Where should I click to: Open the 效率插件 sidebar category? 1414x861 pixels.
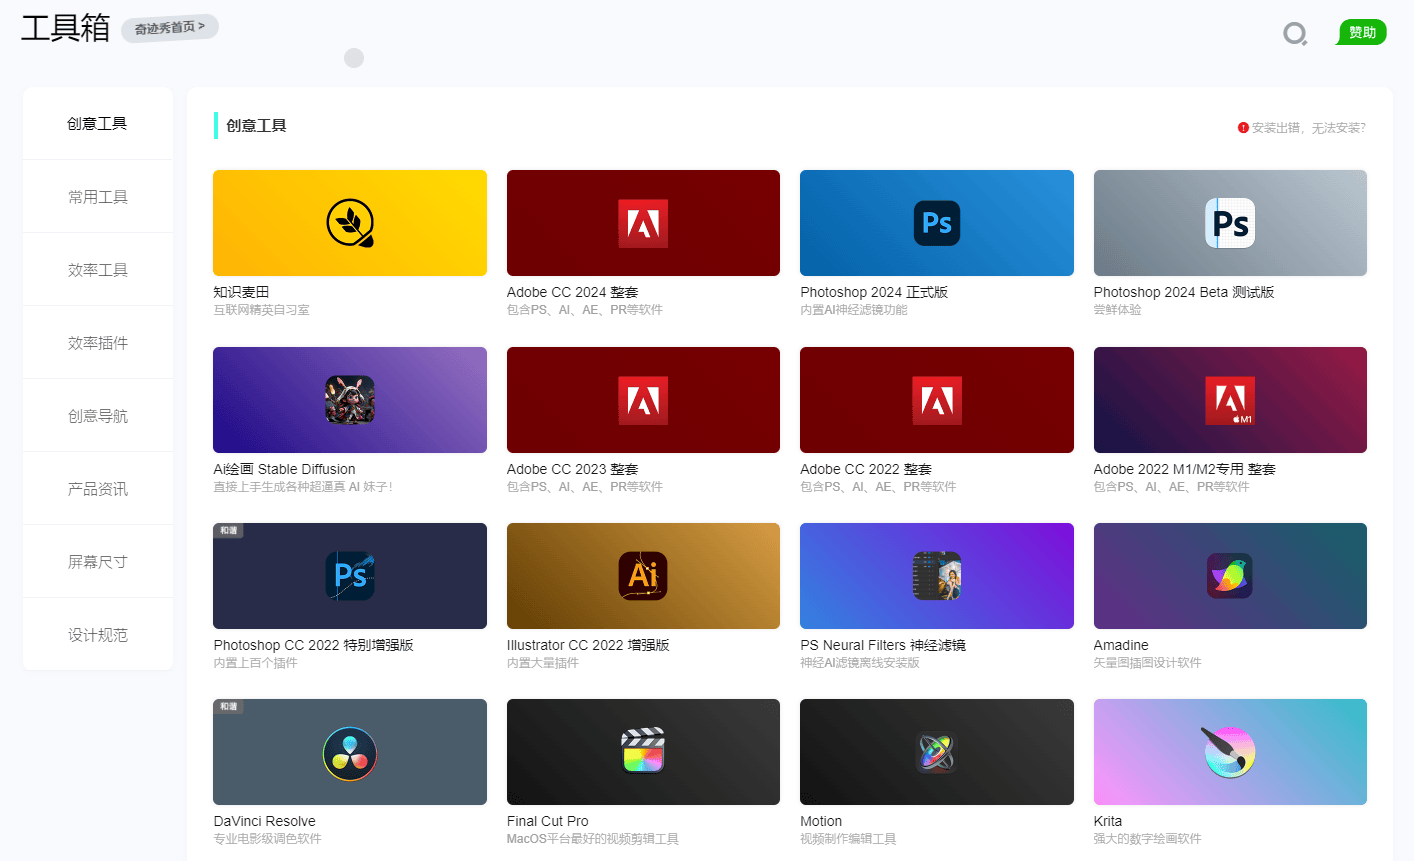98,343
